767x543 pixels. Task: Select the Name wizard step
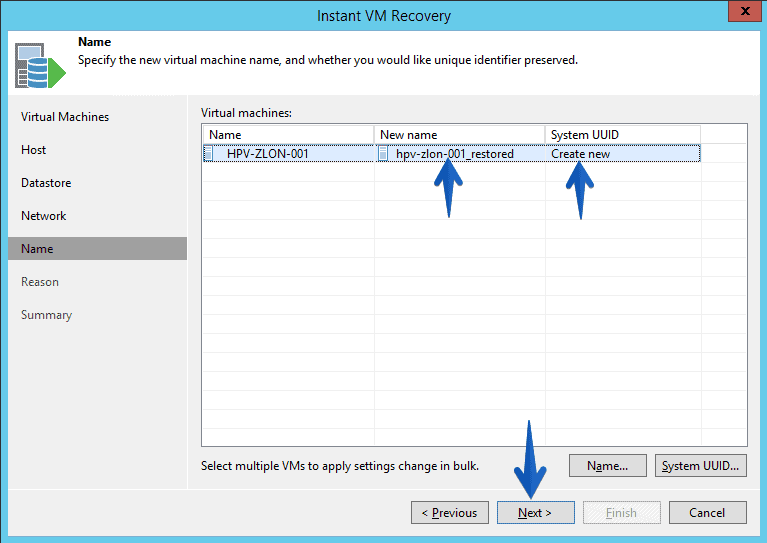click(97, 249)
